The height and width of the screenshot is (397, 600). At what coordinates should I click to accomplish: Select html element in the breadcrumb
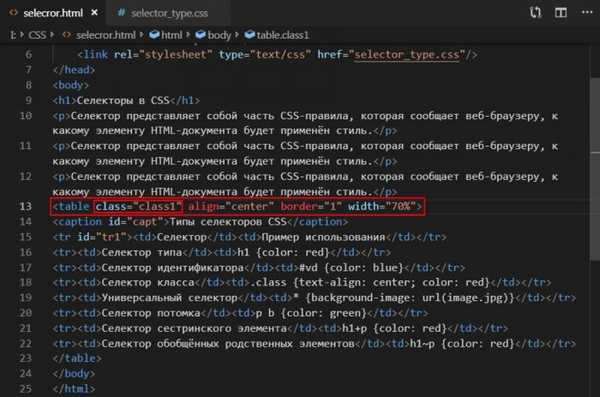pyautogui.click(x=171, y=35)
